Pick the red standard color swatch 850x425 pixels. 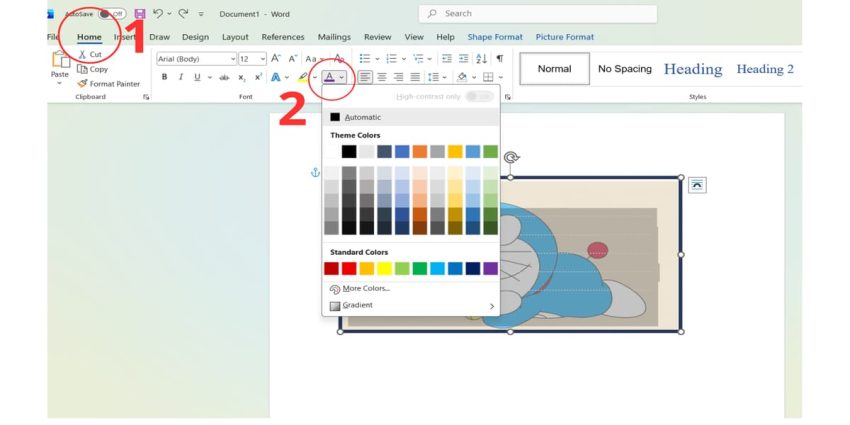(349, 268)
